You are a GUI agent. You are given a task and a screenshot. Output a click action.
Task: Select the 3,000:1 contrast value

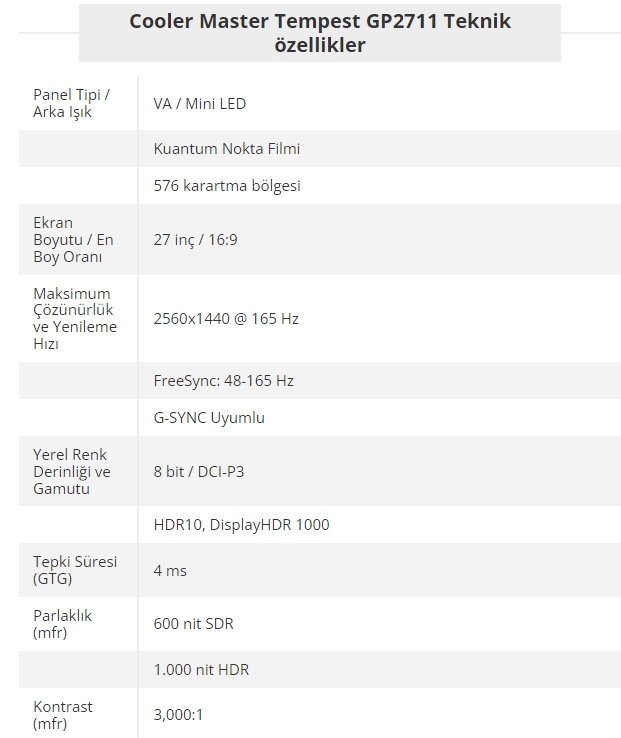pyautogui.click(x=178, y=715)
